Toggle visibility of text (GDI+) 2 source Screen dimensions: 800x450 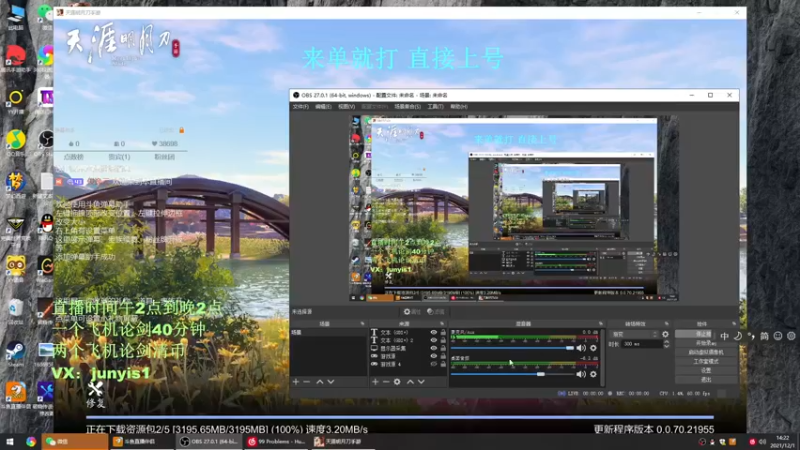tap(434, 340)
